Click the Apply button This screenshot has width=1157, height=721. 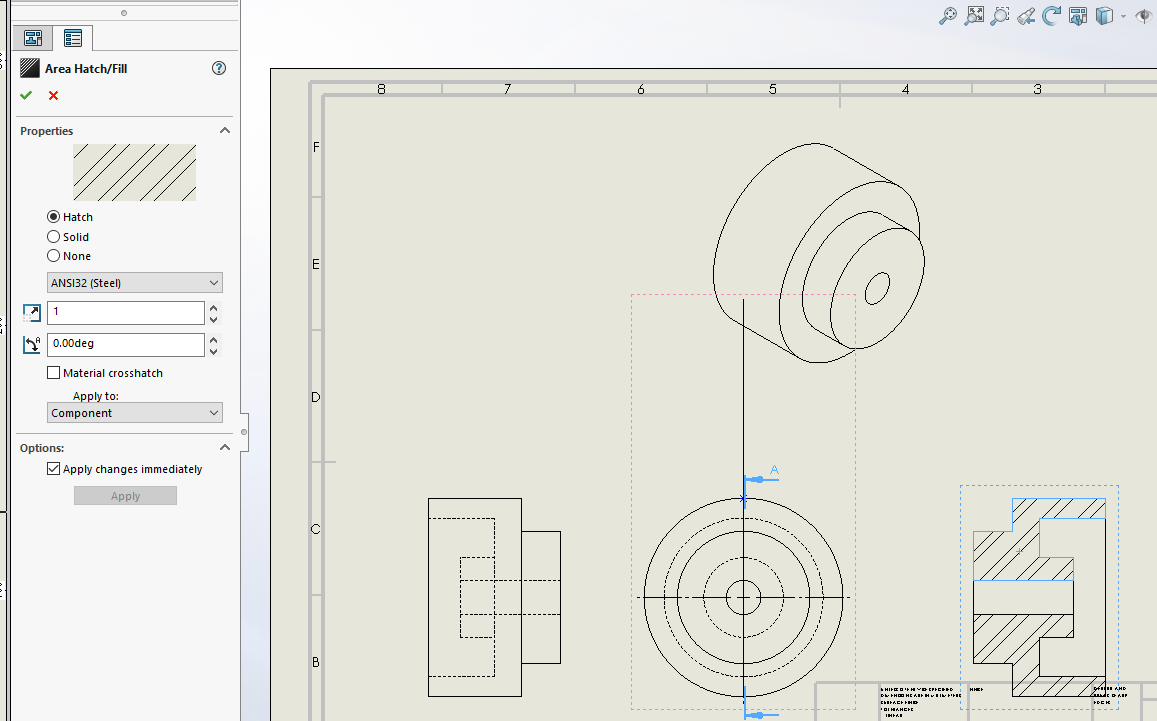coord(125,496)
